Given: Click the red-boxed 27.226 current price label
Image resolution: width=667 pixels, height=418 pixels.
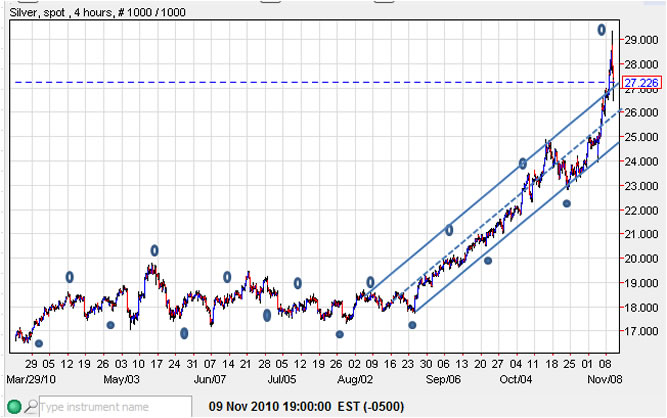Looking at the screenshot, I should (641, 82).
